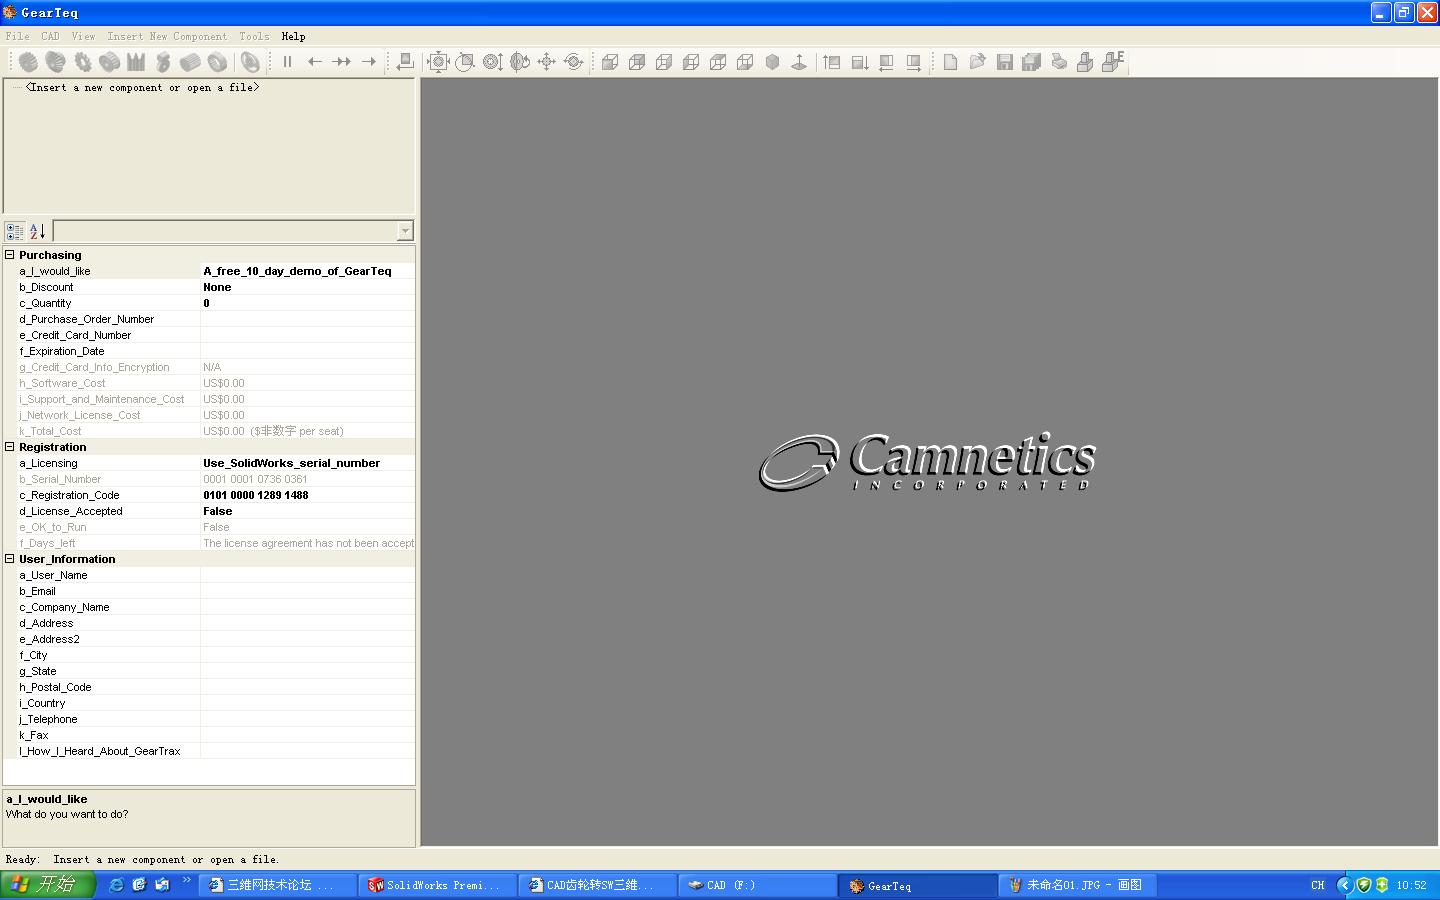
Task: Click the left arrow toolbar icon
Action: pos(315,62)
